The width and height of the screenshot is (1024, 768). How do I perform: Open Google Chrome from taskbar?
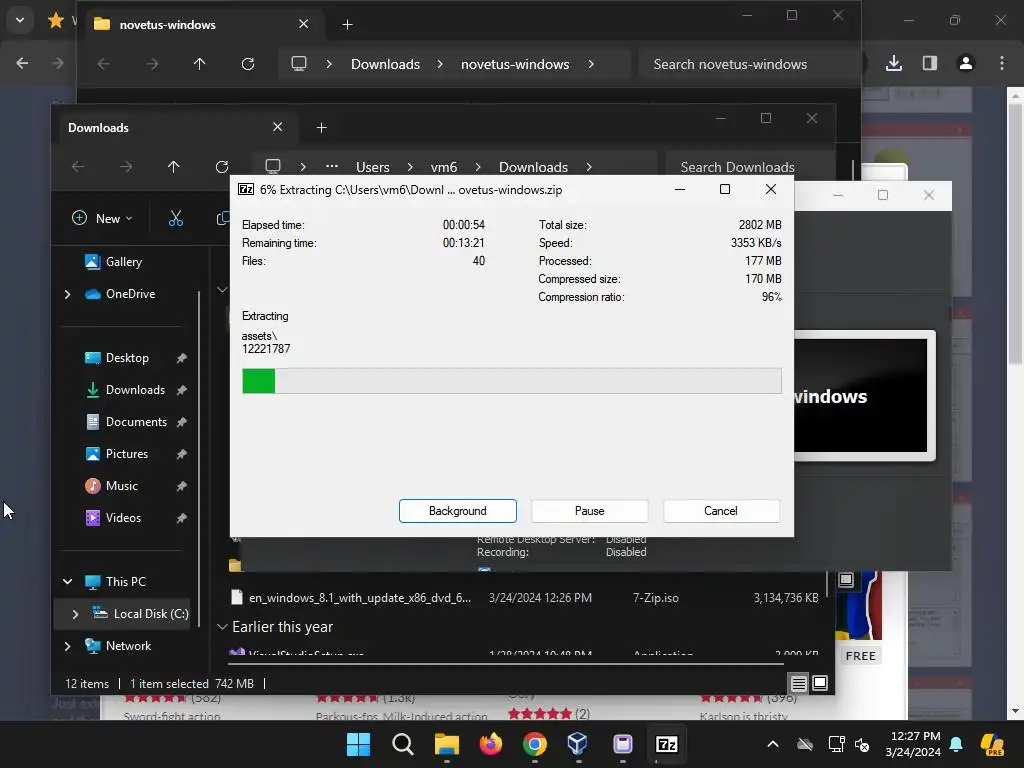click(x=534, y=744)
